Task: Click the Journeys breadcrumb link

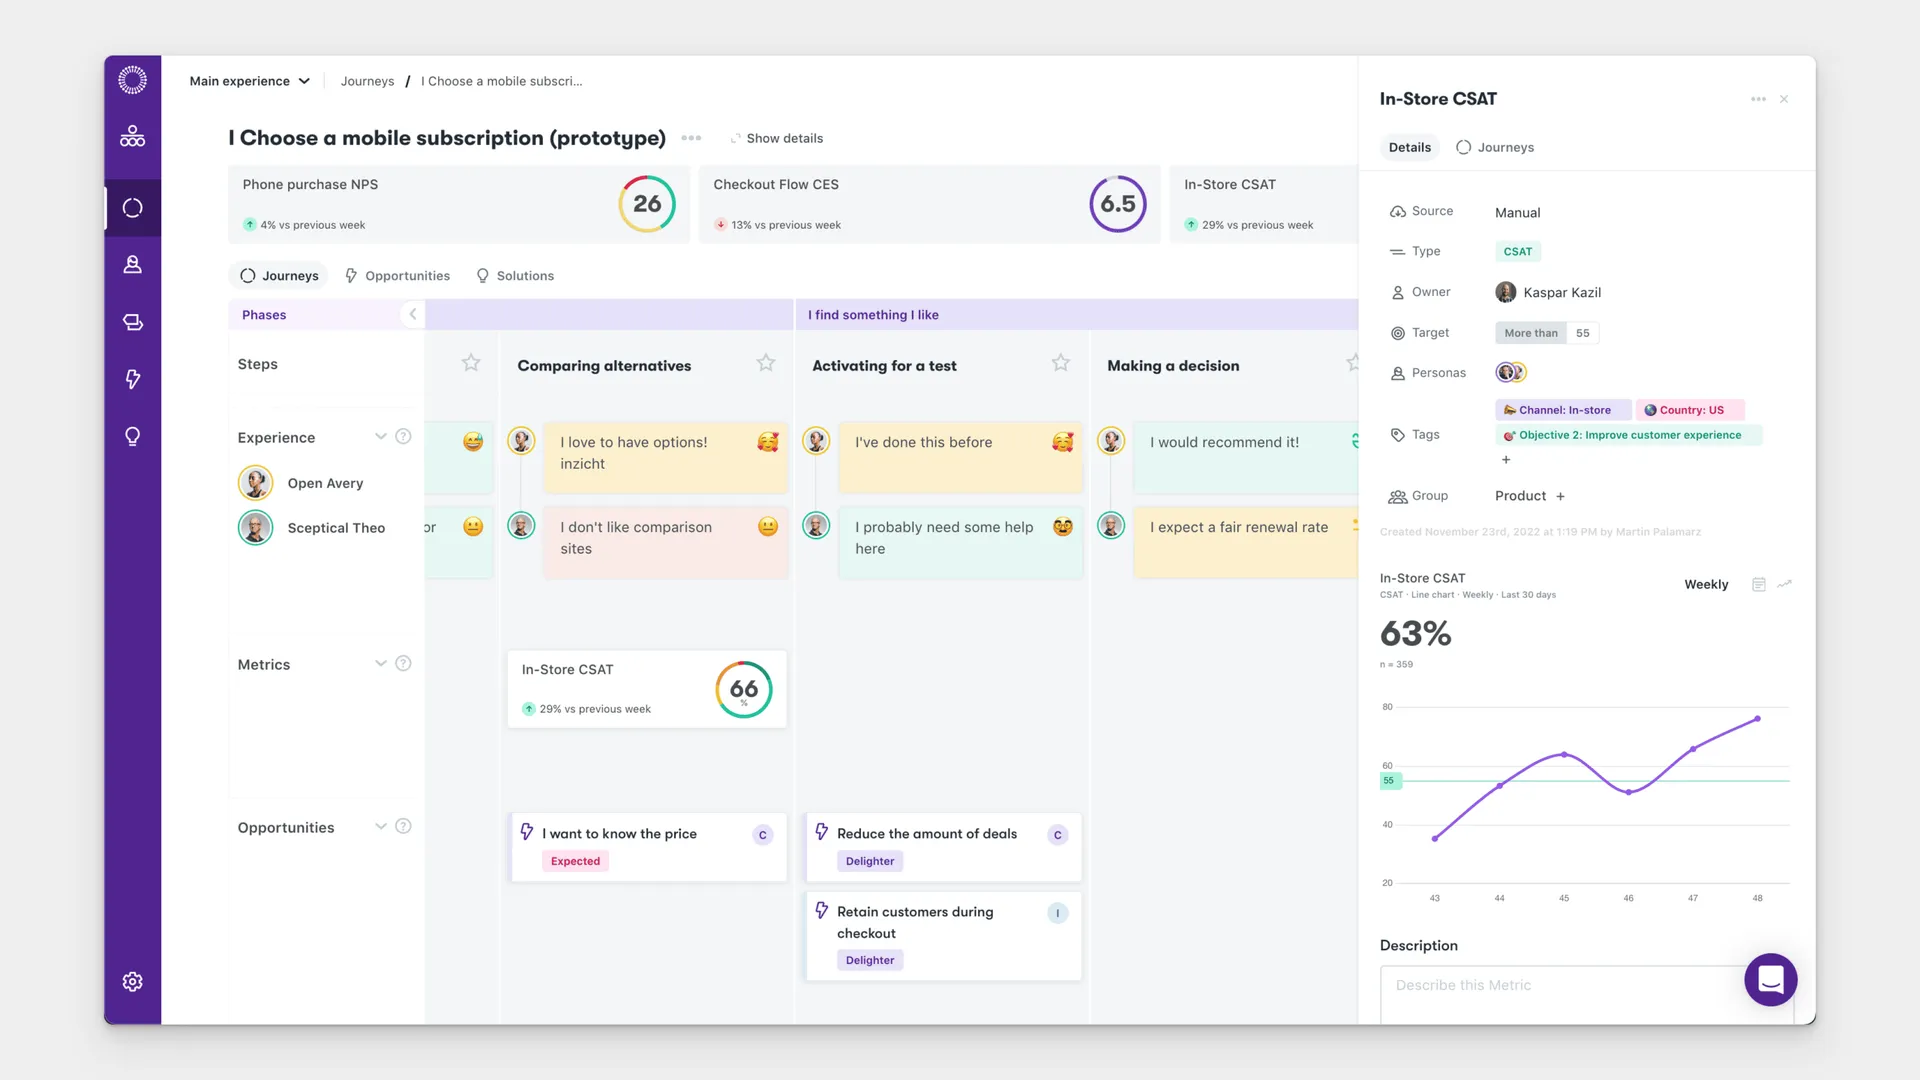Action: coord(367,81)
